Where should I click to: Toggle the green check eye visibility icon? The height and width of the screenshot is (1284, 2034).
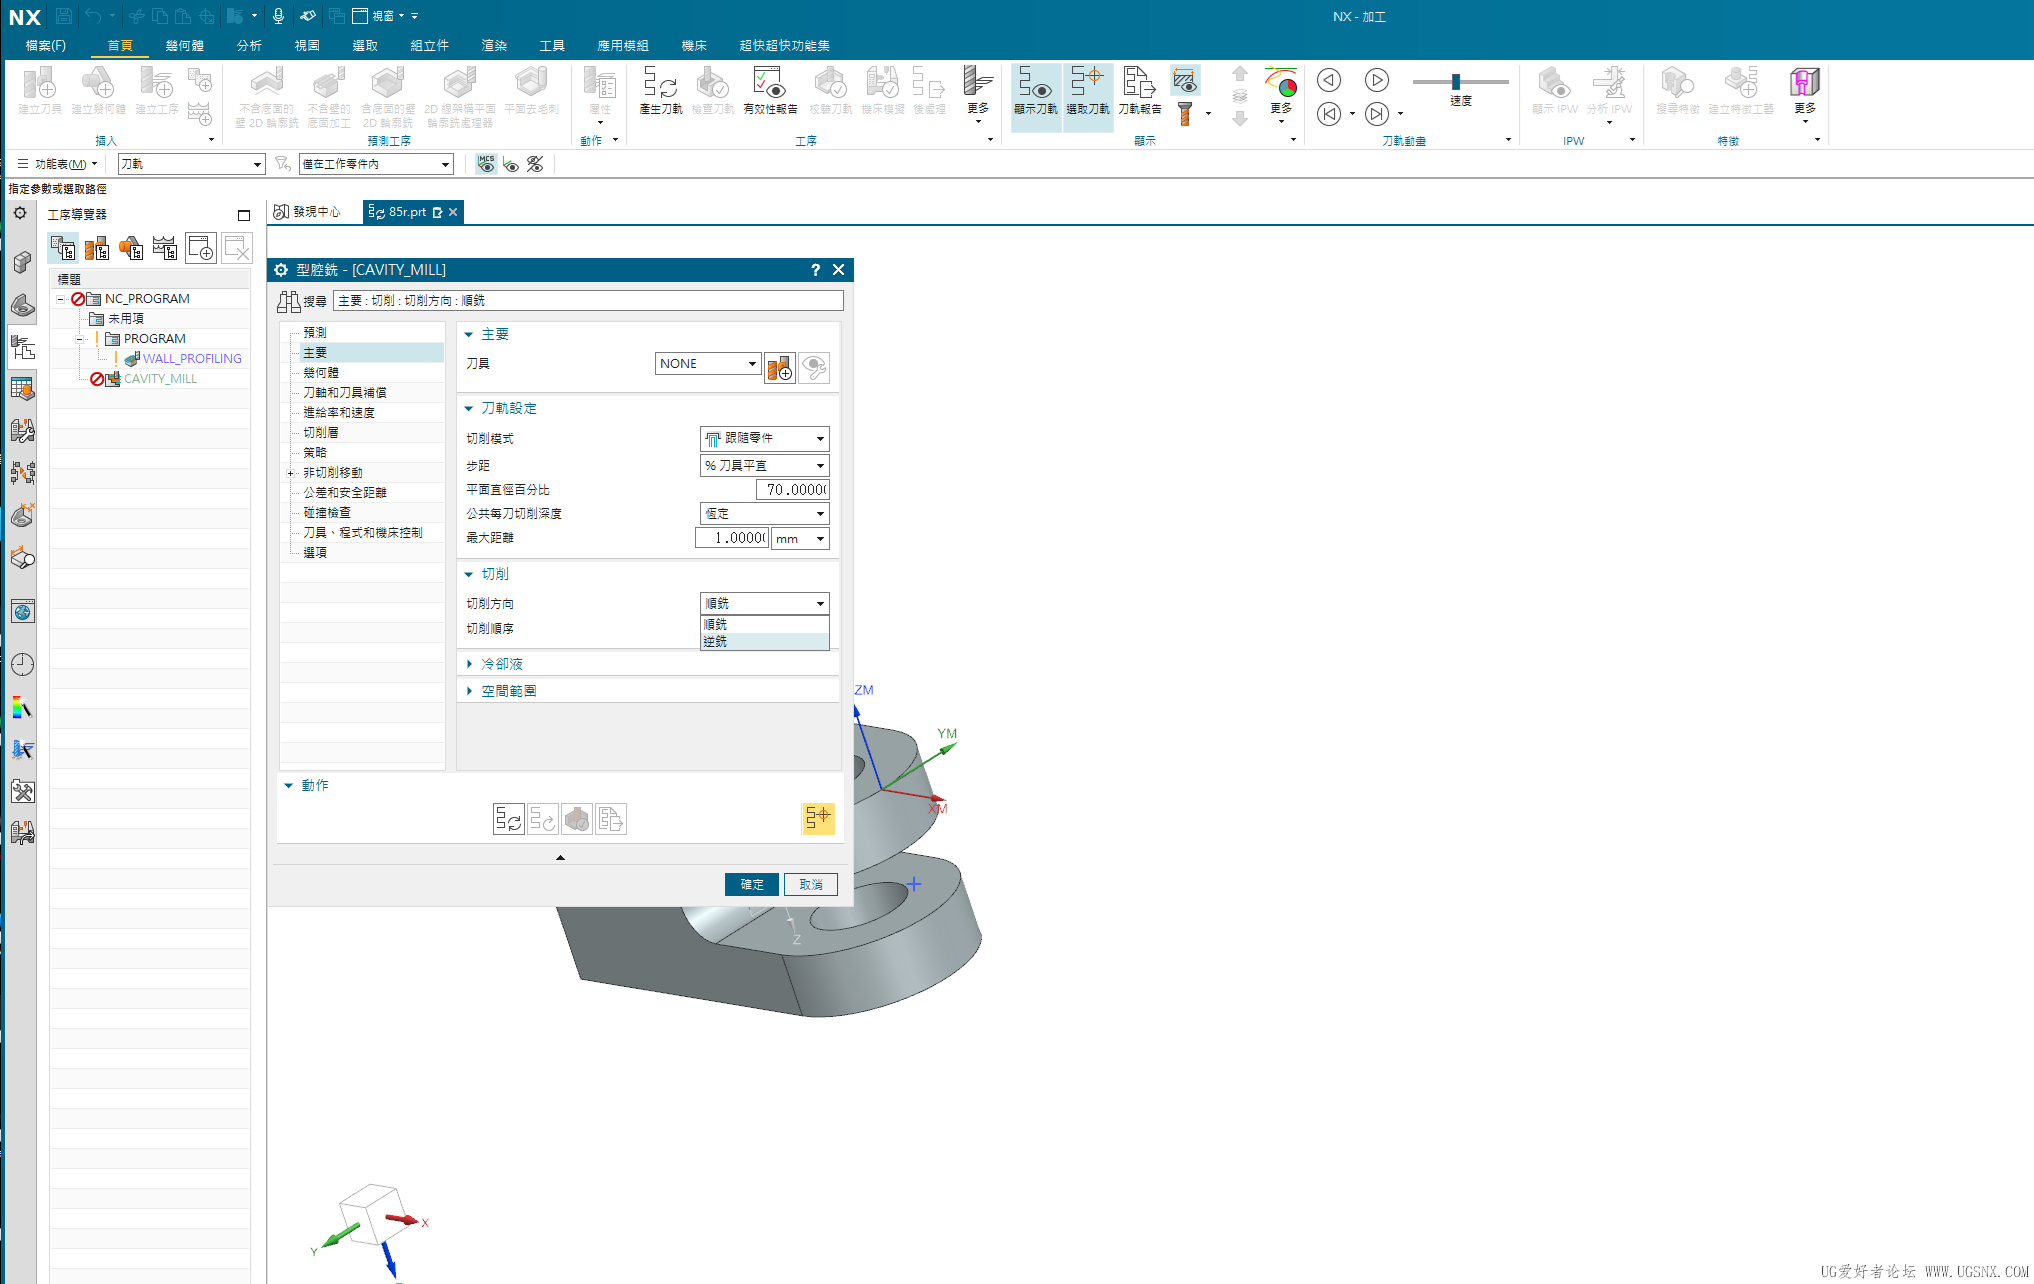tap(511, 164)
